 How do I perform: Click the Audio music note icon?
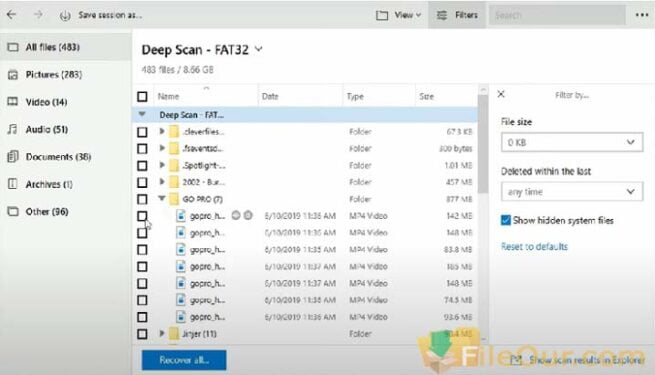click(13, 129)
